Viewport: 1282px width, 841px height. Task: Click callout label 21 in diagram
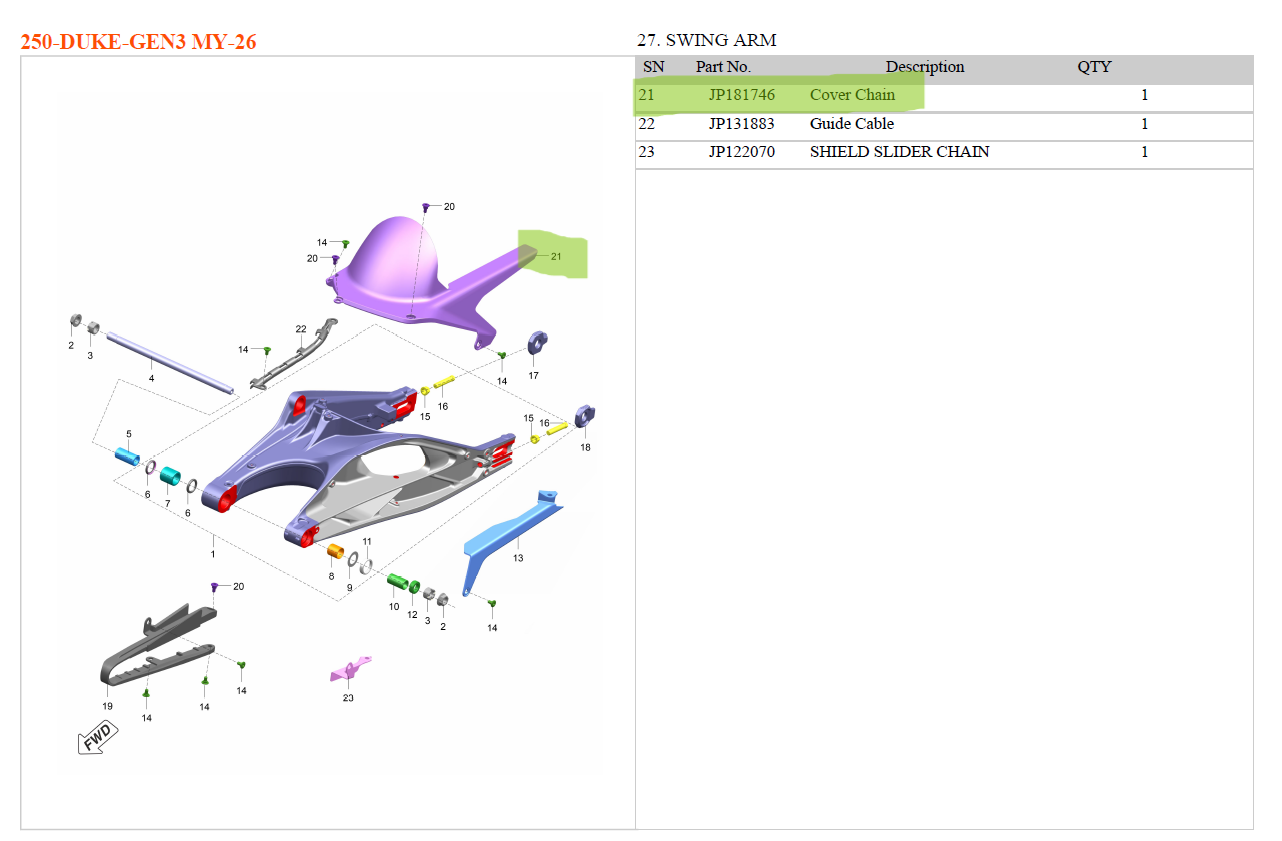[556, 256]
